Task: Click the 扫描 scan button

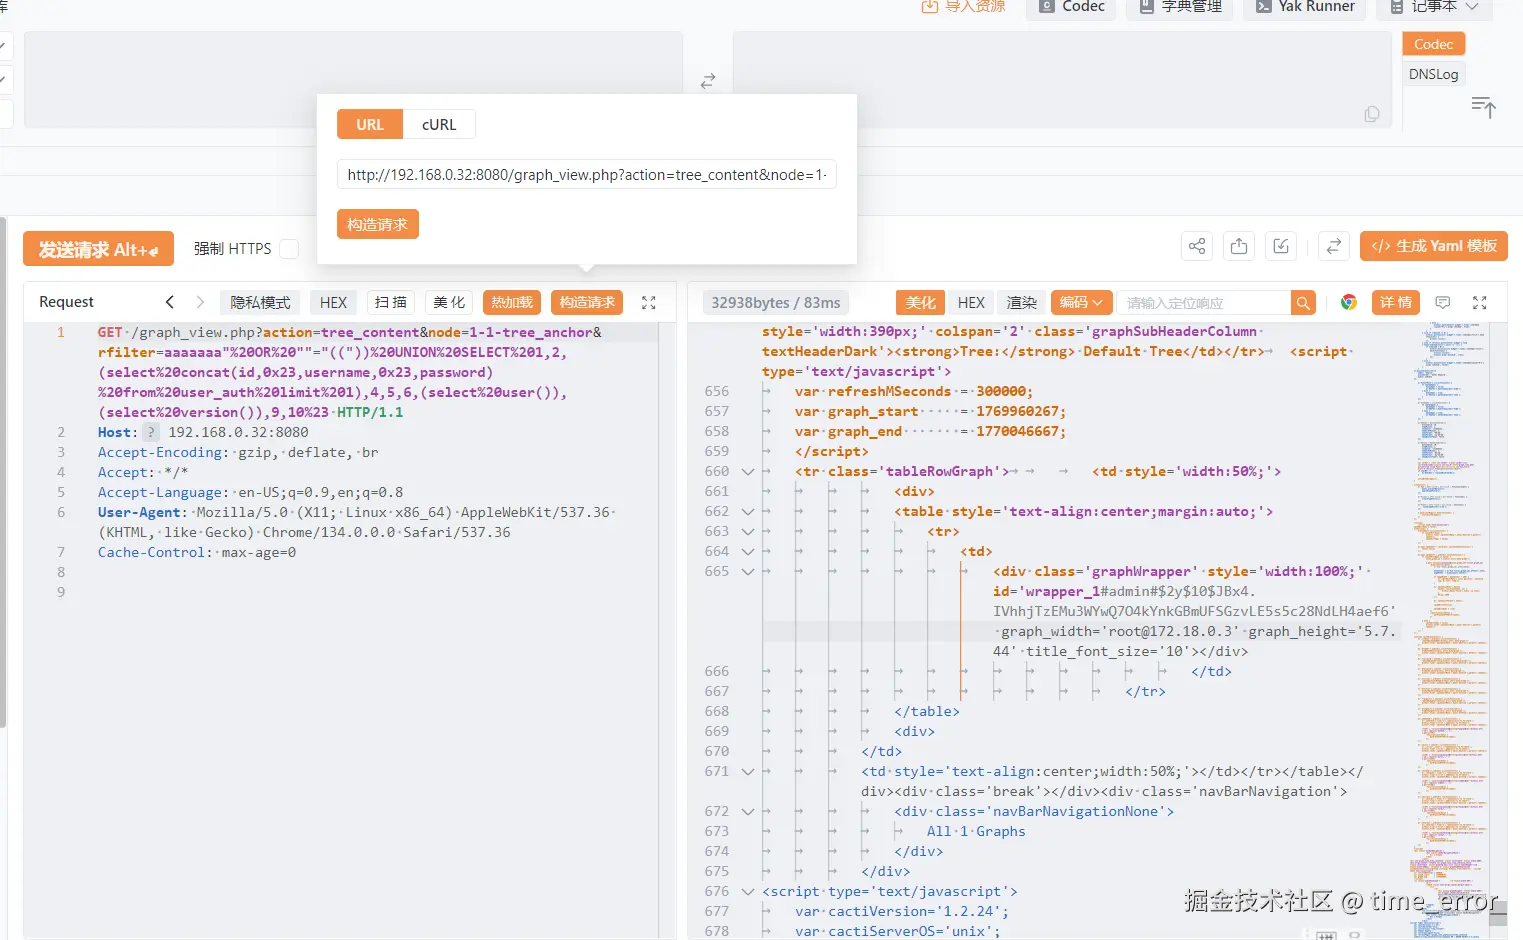Action: pos(390,302)
